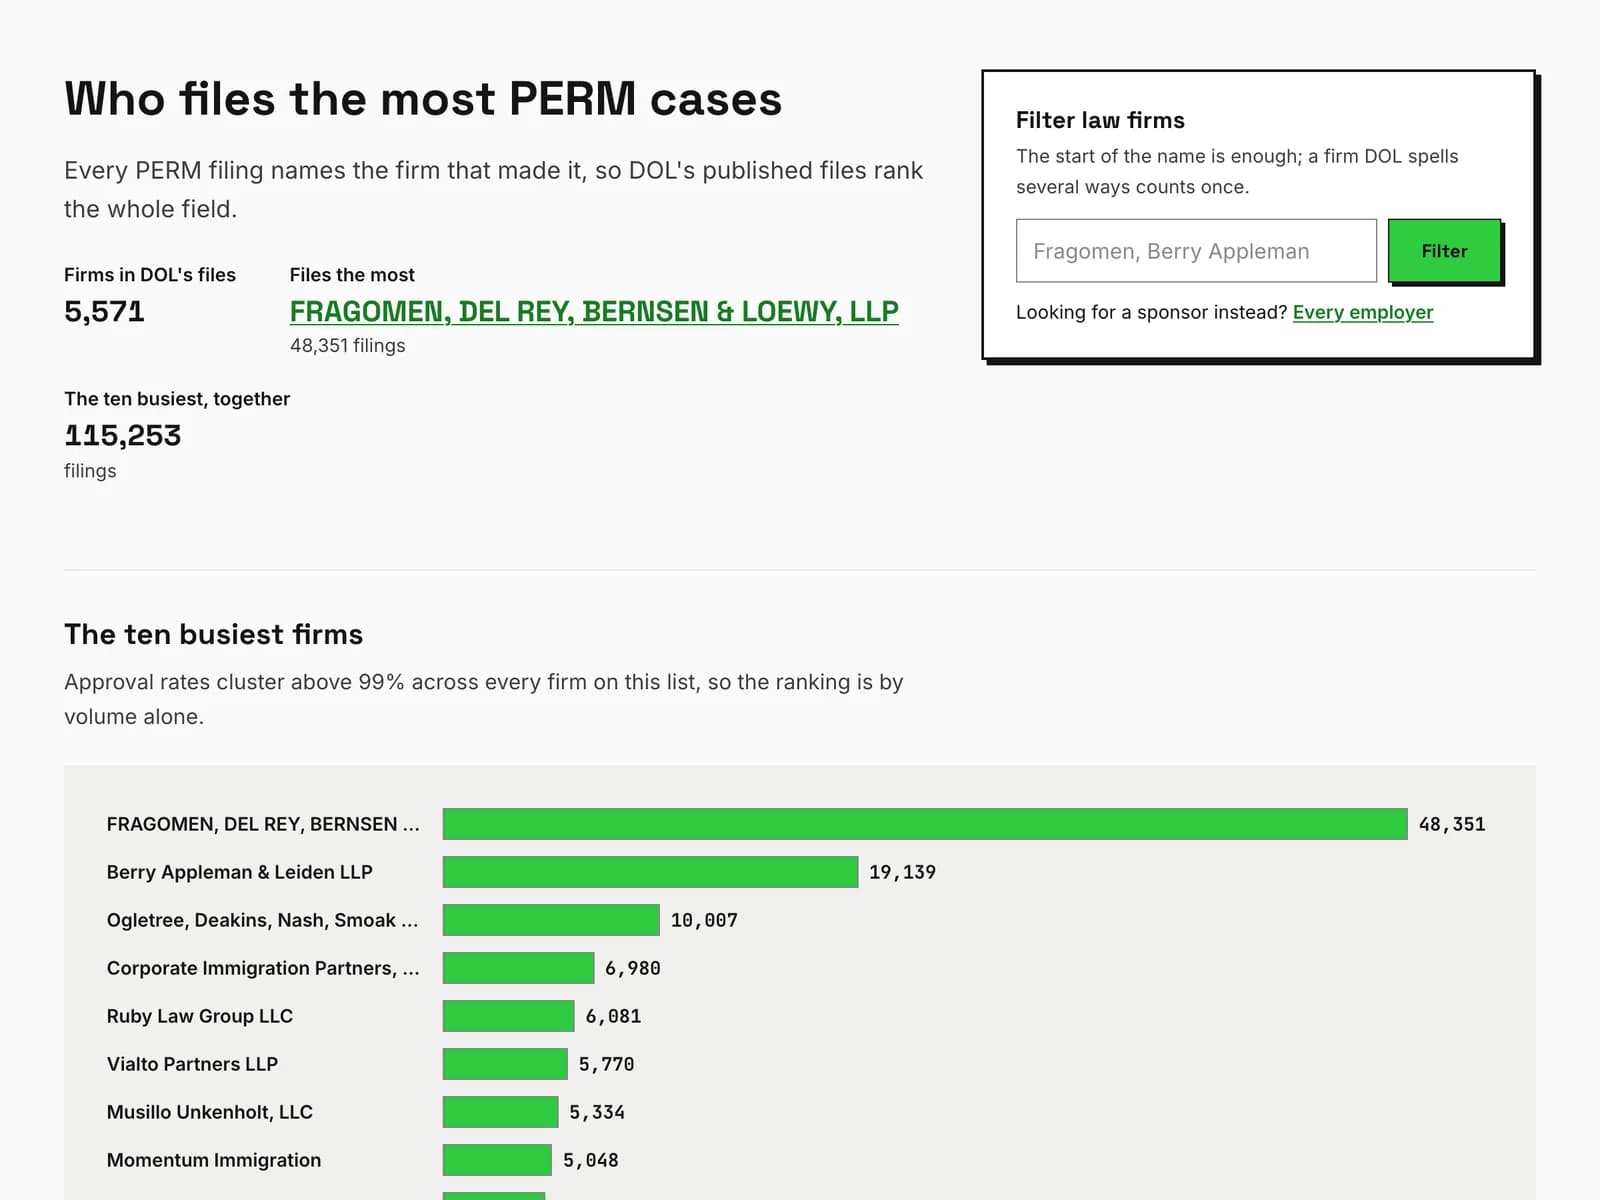This screenshot has height=1200, width=1600.
Task: Click the green Filter button
Action: [x=1444, y=251]
